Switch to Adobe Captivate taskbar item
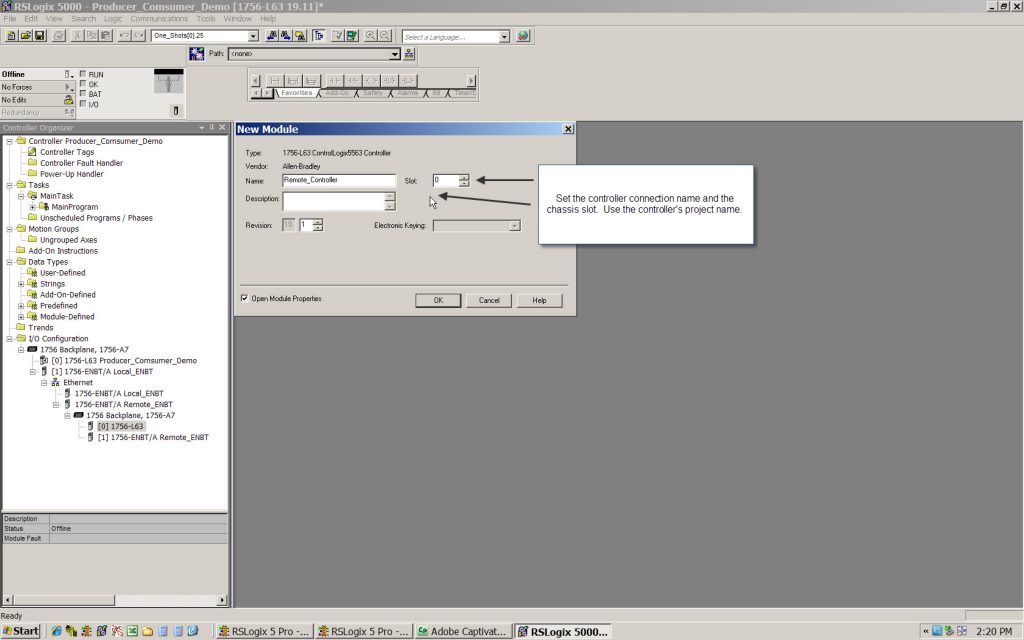 click(x=462, y=632)
